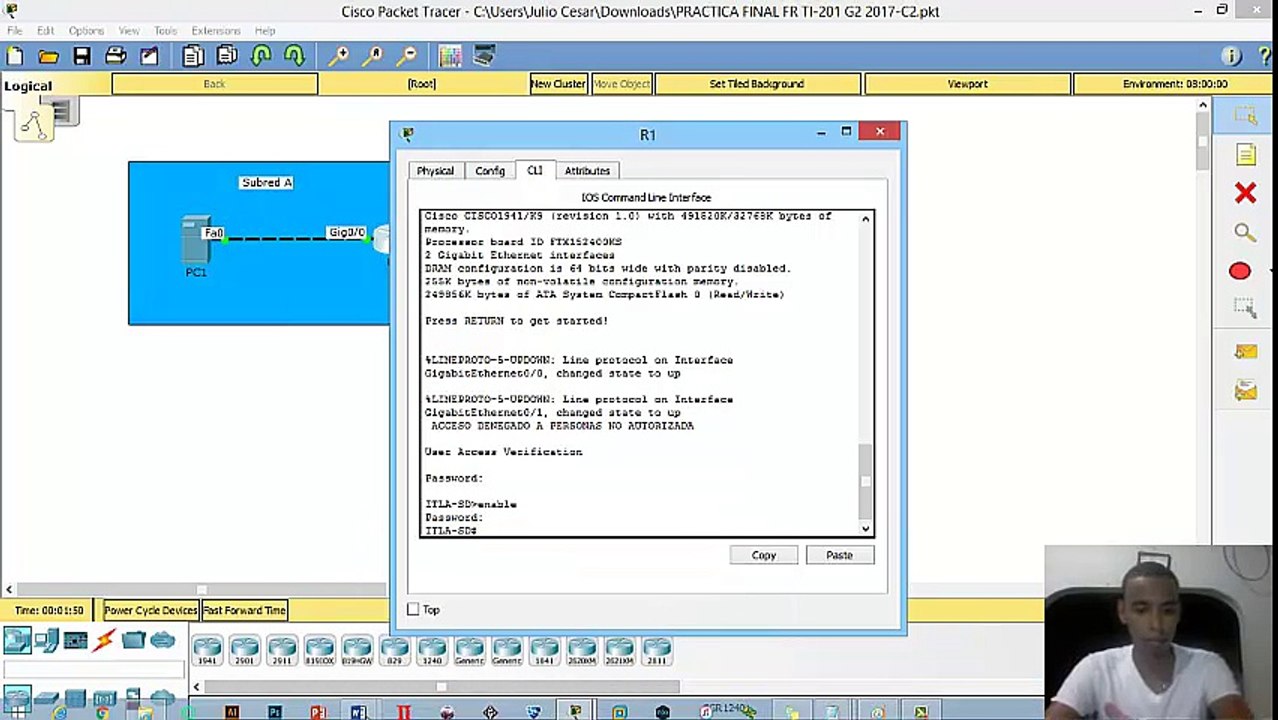Choose the Inspect magnifier tool
Image resolution: width=1278 pixels, height=720 pixels.
1245,232
